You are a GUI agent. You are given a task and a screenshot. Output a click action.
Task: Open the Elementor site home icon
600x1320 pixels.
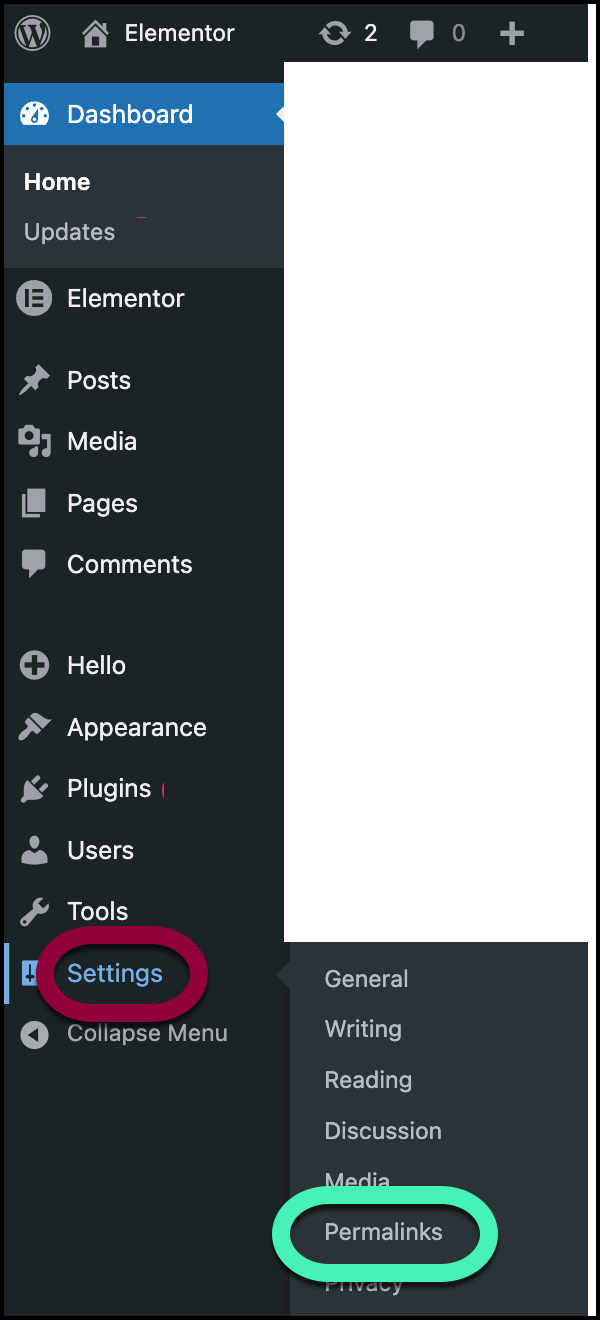point(95,34)
